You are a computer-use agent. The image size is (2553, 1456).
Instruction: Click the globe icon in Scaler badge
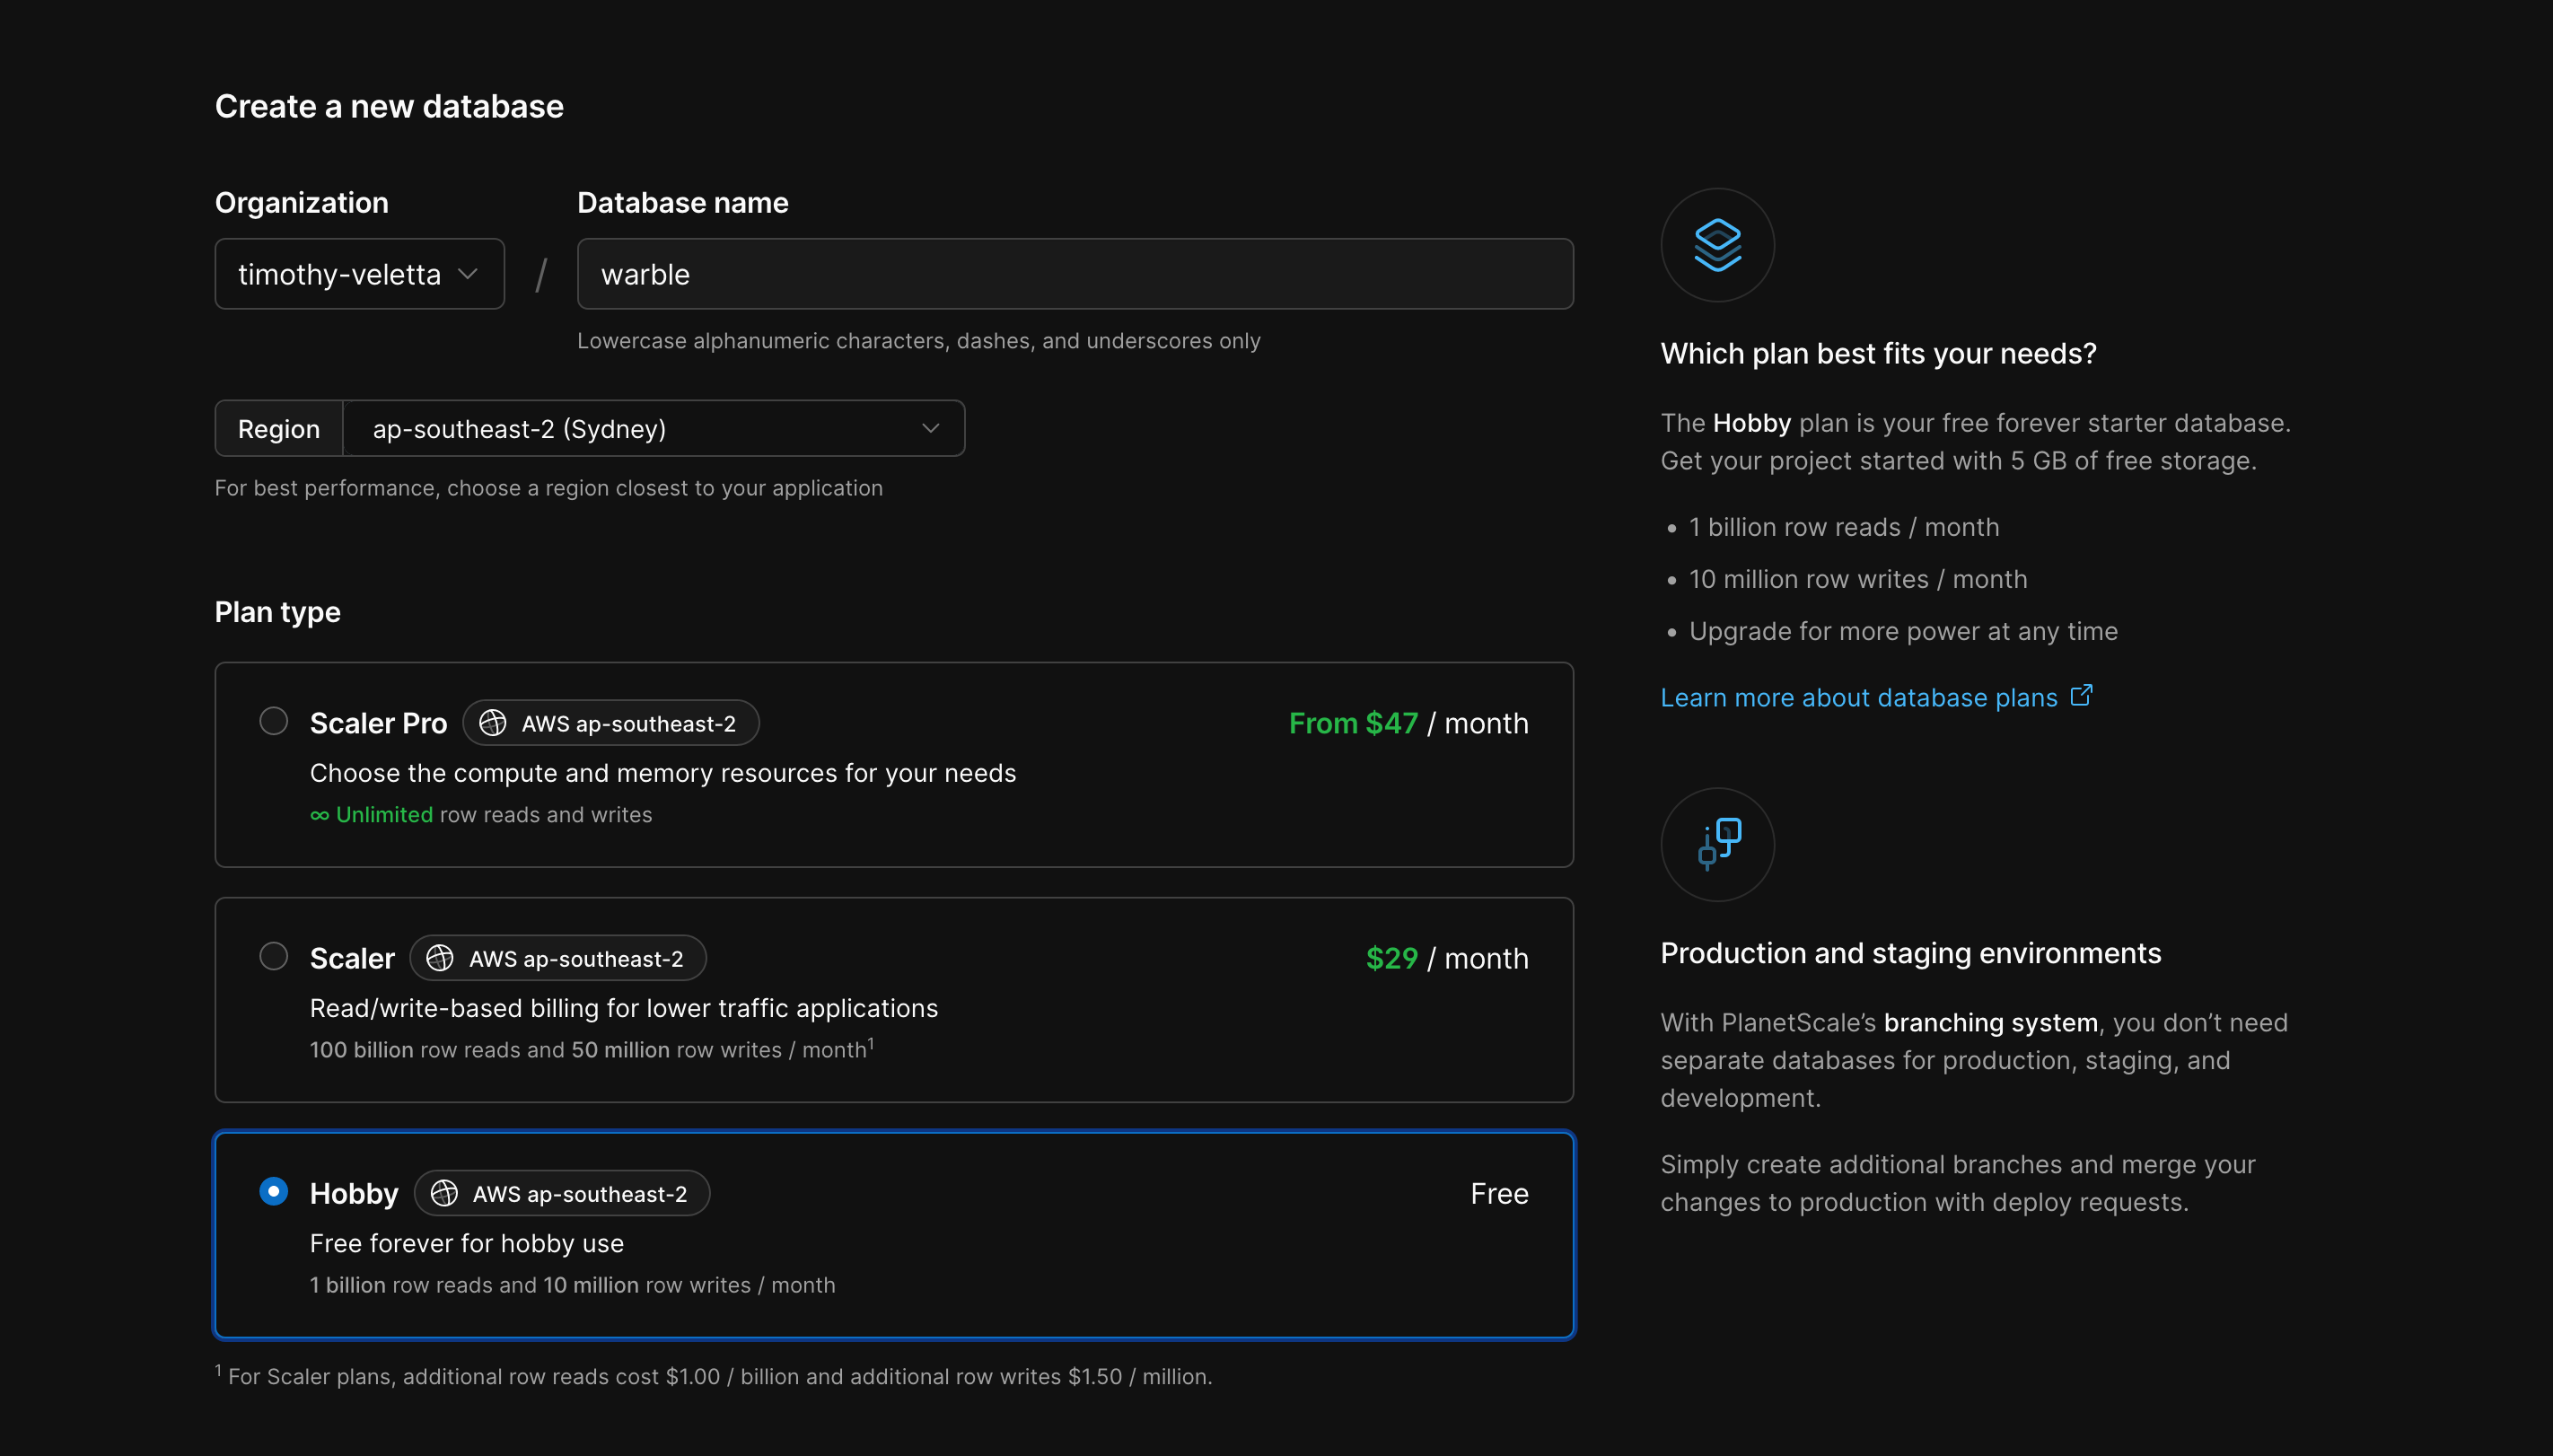tap(440, 958)
